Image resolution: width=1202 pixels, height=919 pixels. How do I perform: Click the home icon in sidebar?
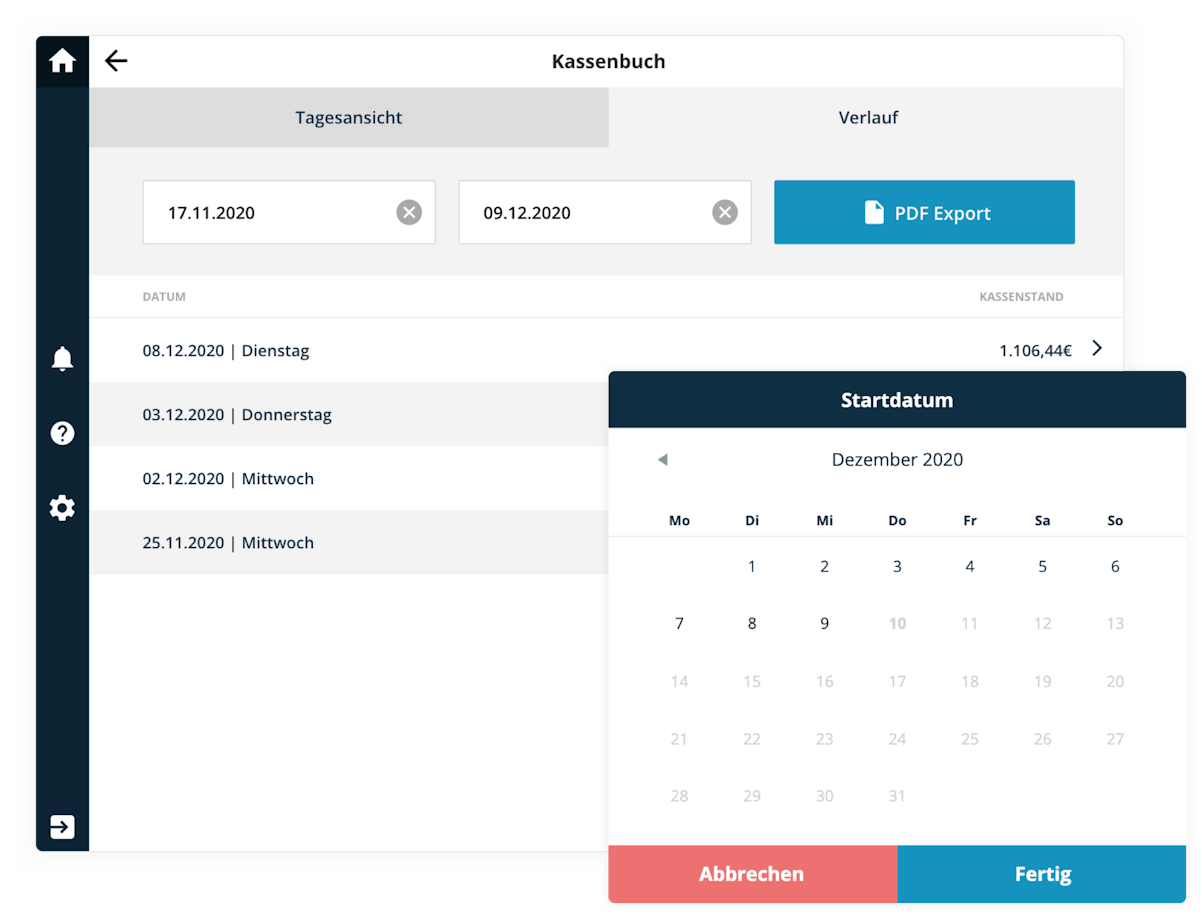pos(62,61)
